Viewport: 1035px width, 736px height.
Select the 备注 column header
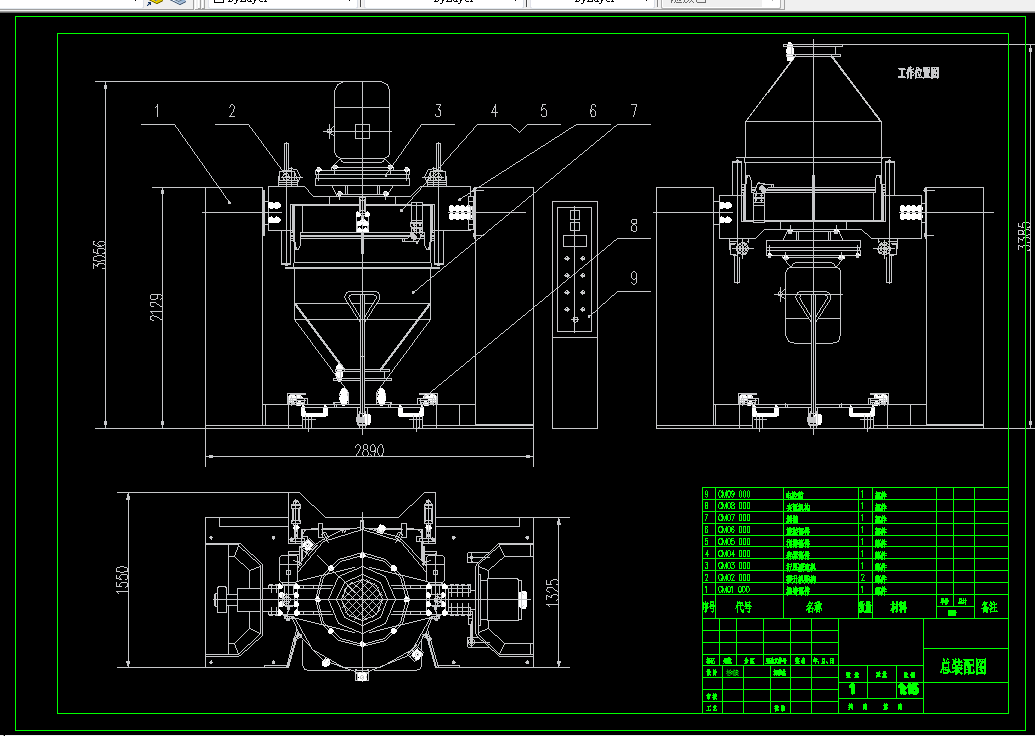[989, 607]
